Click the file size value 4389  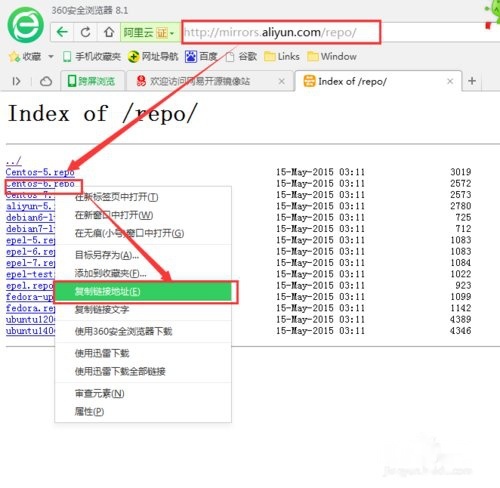coord(461,319)
